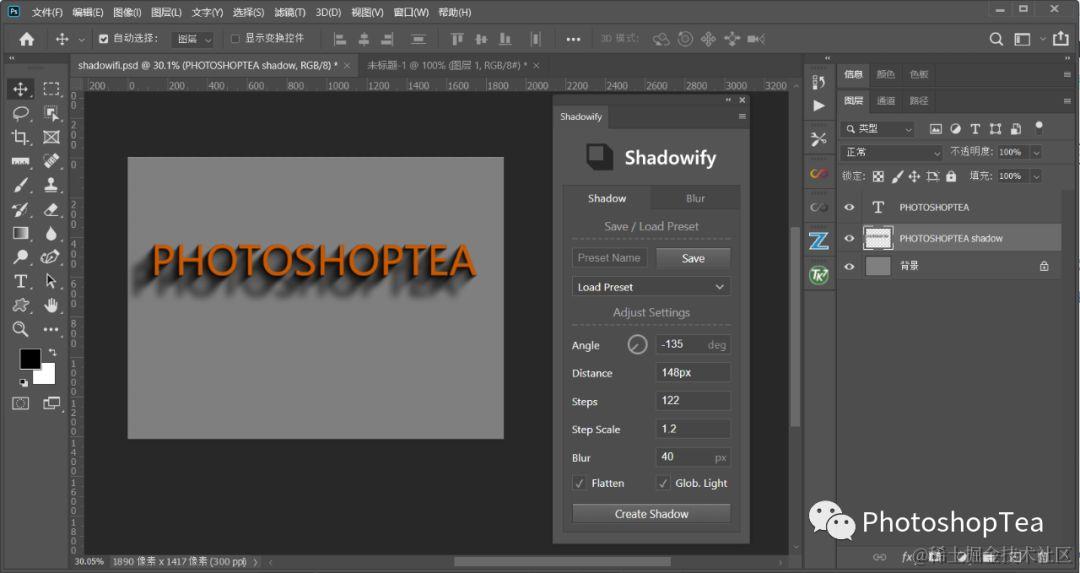Open the three-dot more align options
Viewport: 1080px width, 573px height.
pos(573,39)
